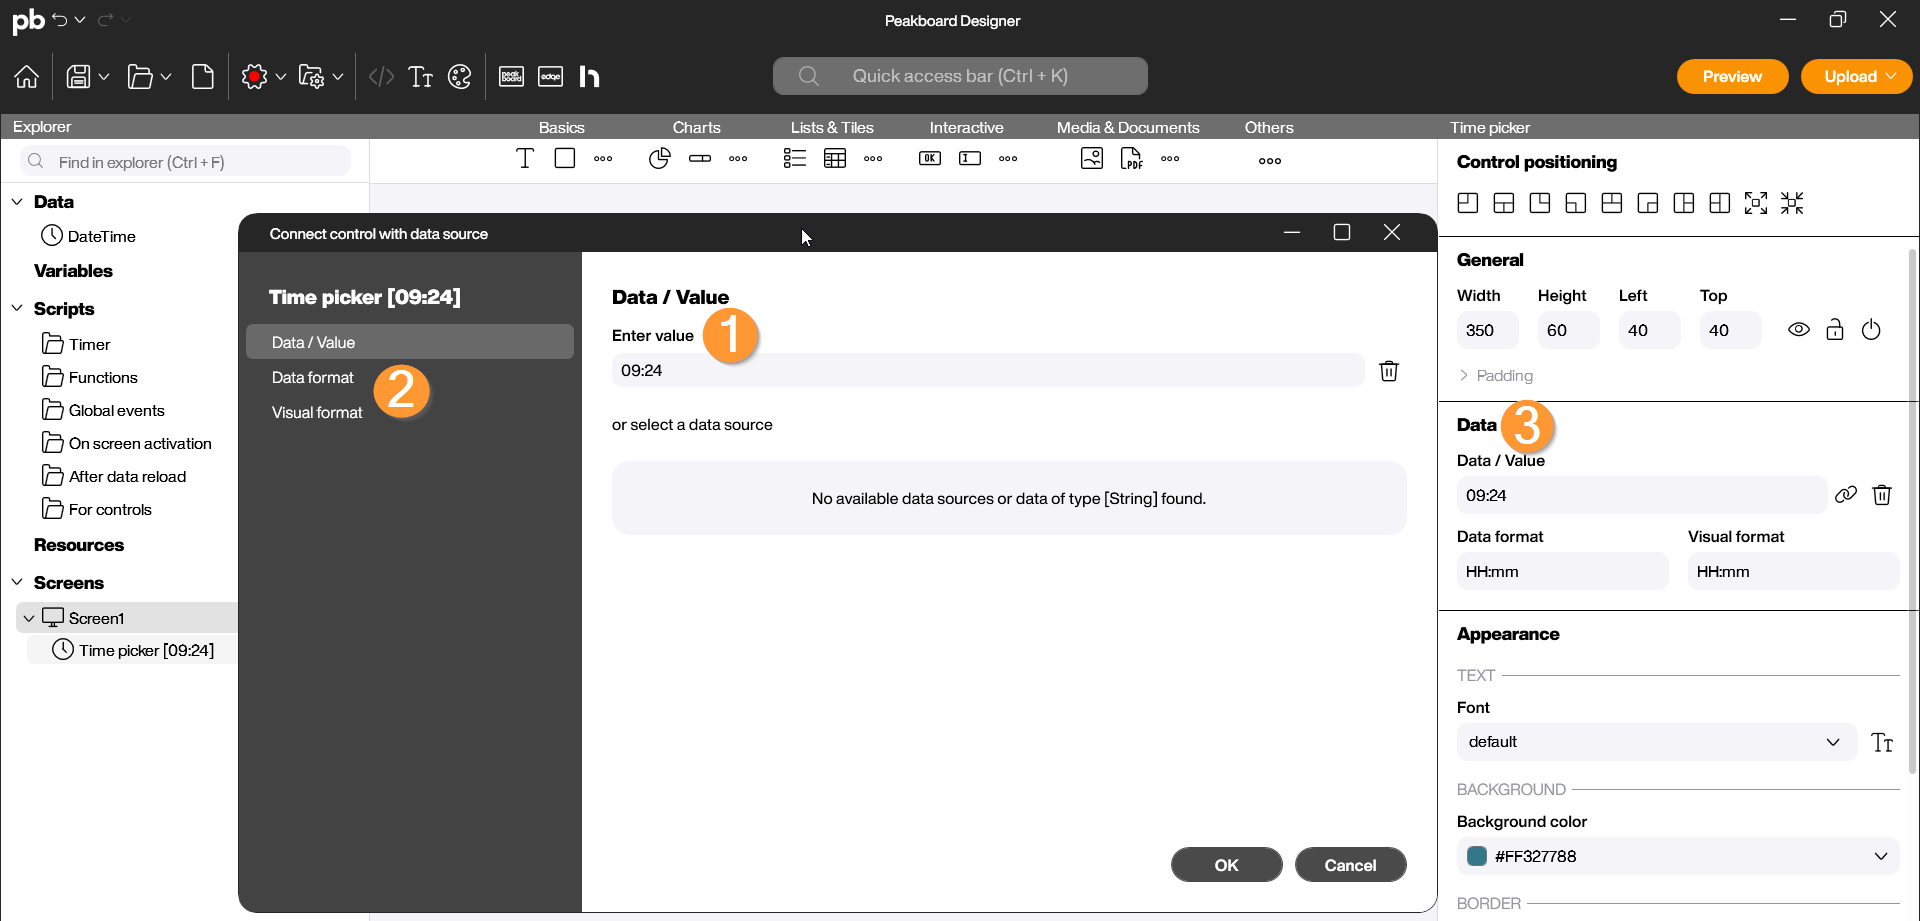Open Visual format in dialog sidebar
Viewport: 1920px width, 921px height.
[x=317, y=413]
